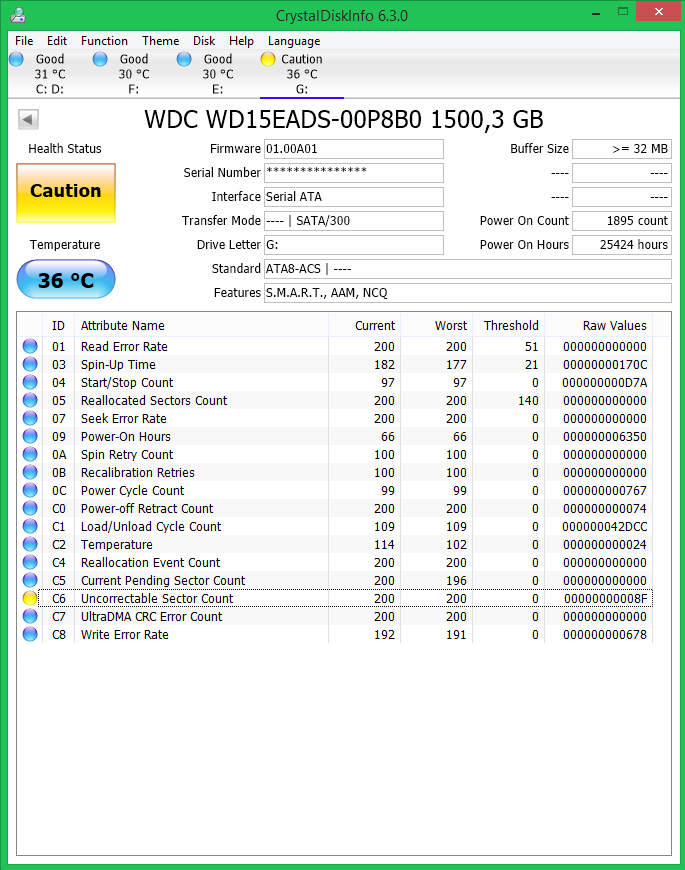Image resolution: width=685 pixels, height=870 pixels.
Task: Click the status orb for Load/Unload Cycle Count
Action: [30, 526]
